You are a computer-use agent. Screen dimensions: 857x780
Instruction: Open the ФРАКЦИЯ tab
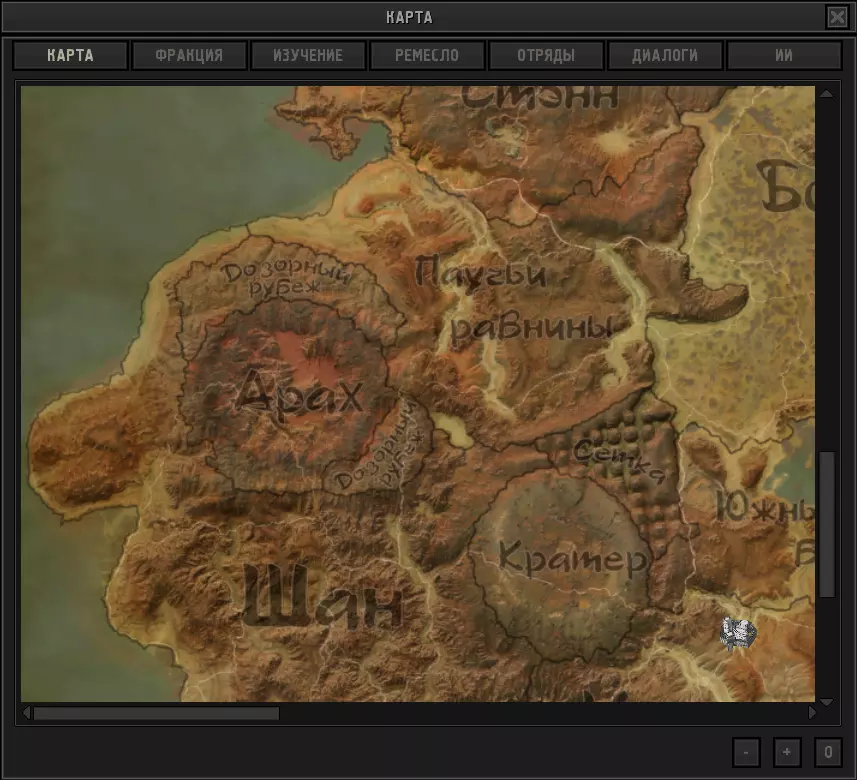point(189,55)
